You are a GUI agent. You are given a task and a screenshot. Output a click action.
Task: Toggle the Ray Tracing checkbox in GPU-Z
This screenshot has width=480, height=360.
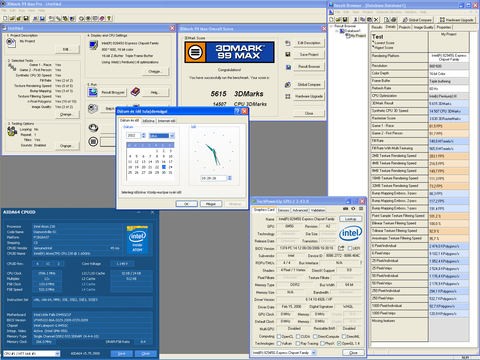click(298, 343)
